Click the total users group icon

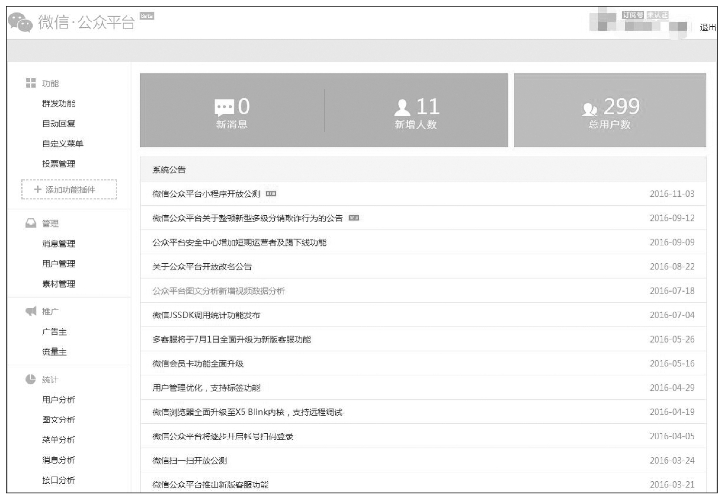coord(589,109)
